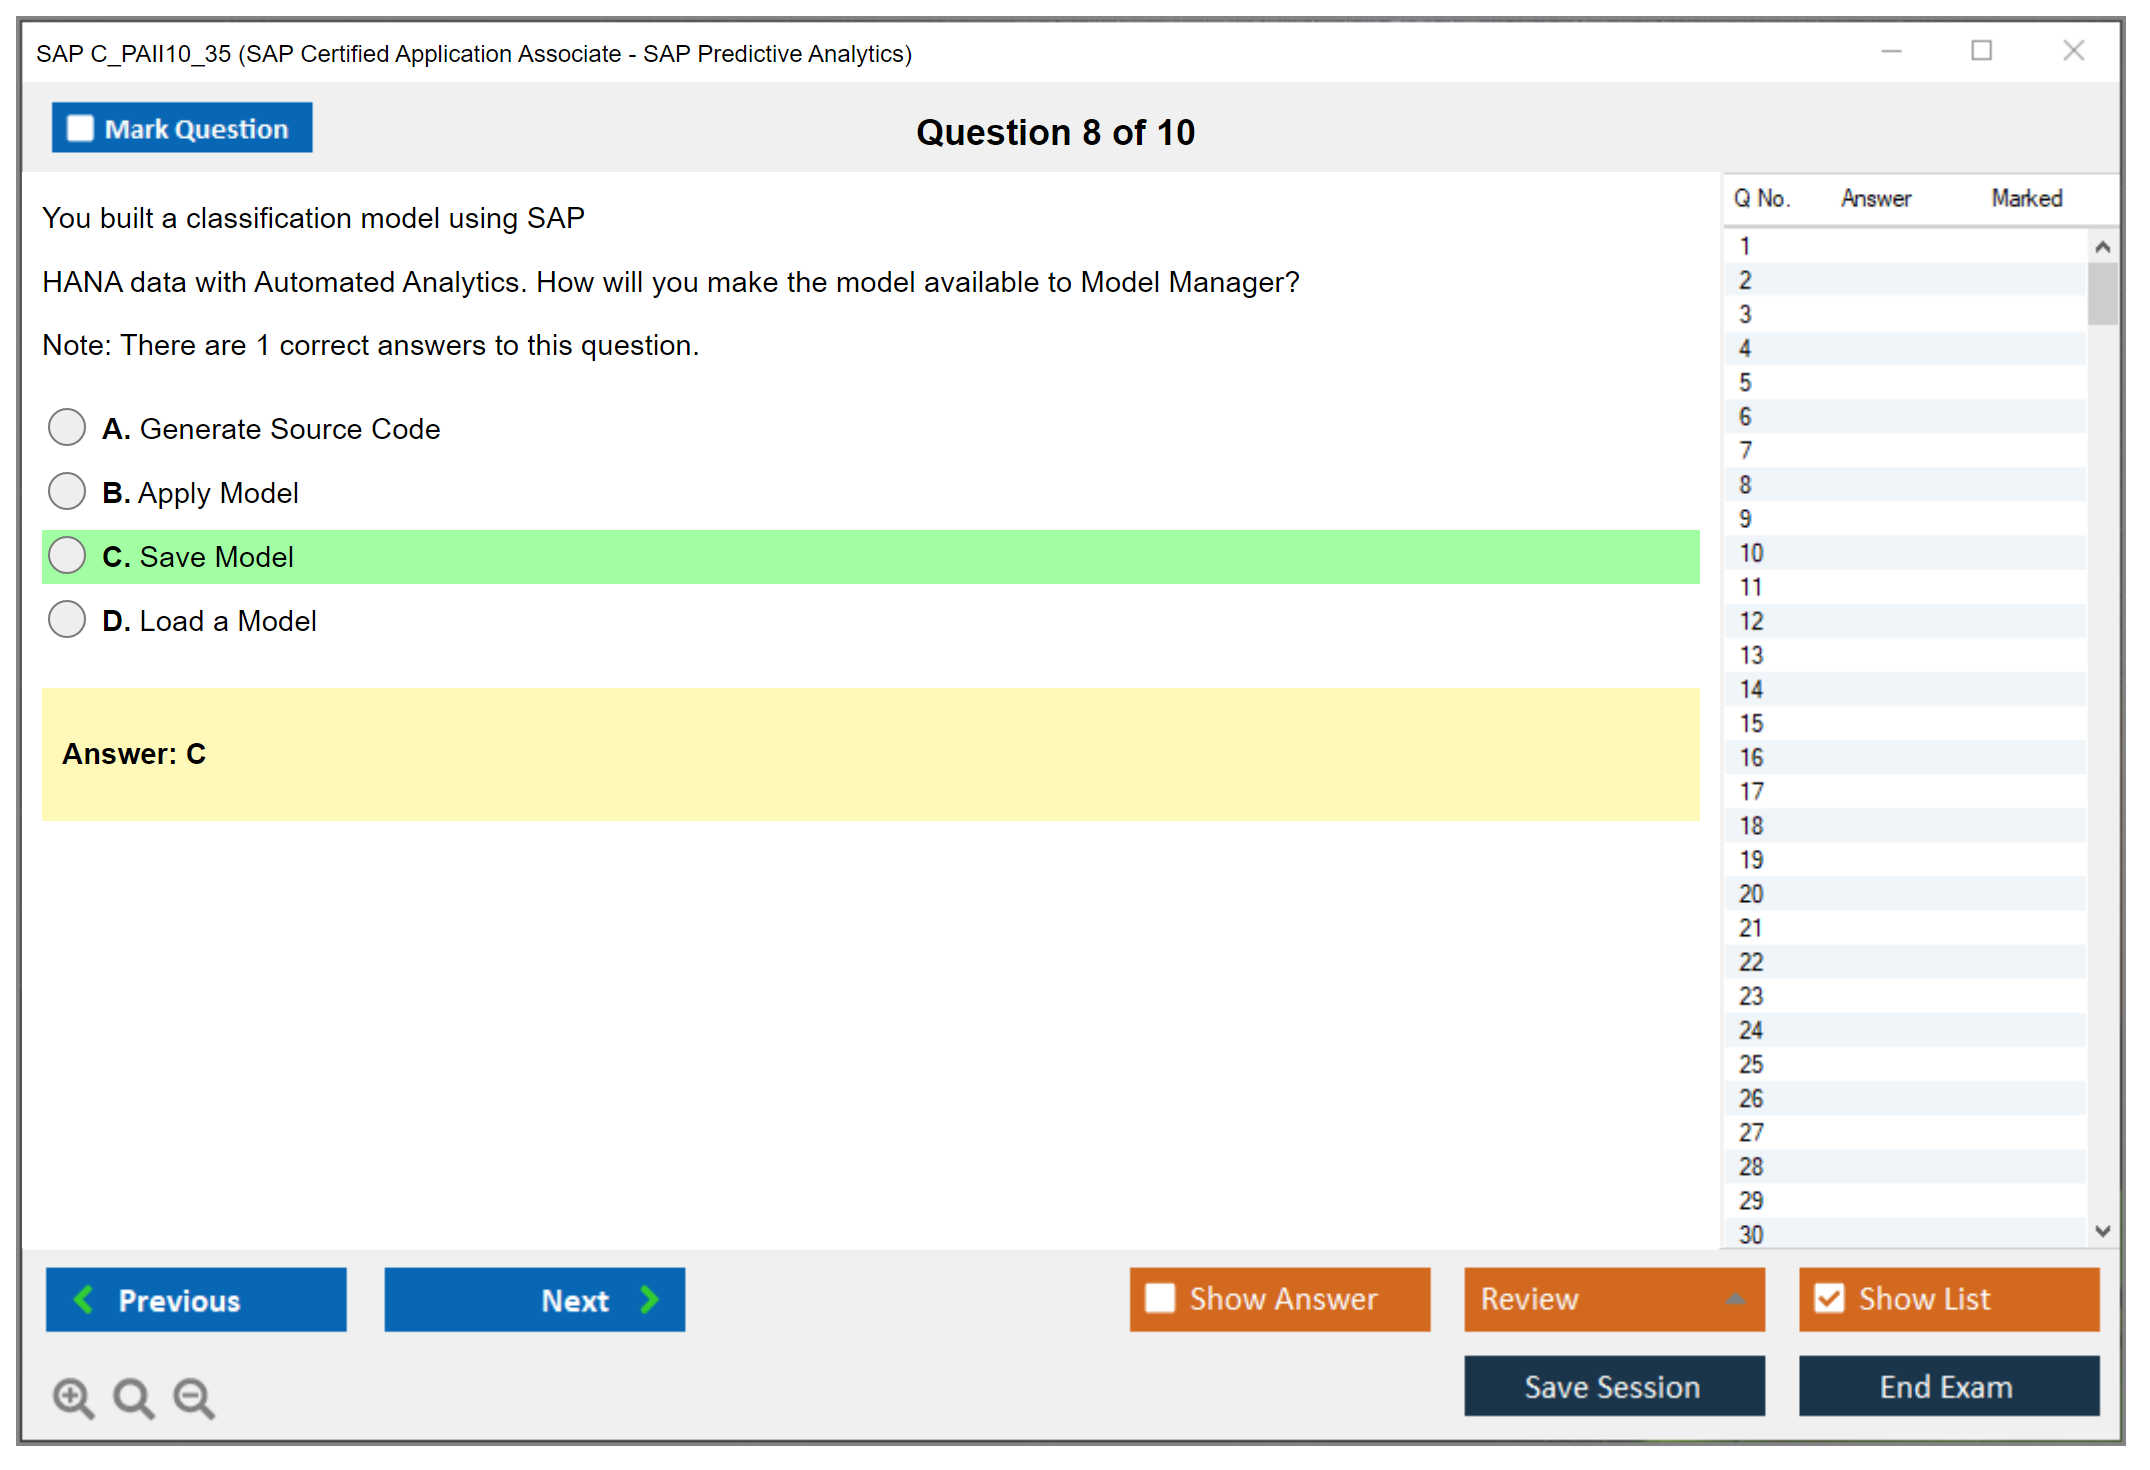The image size is (2150, 1470).
Task: Click the End Exam button
Action: (x=1947, y=1386)
